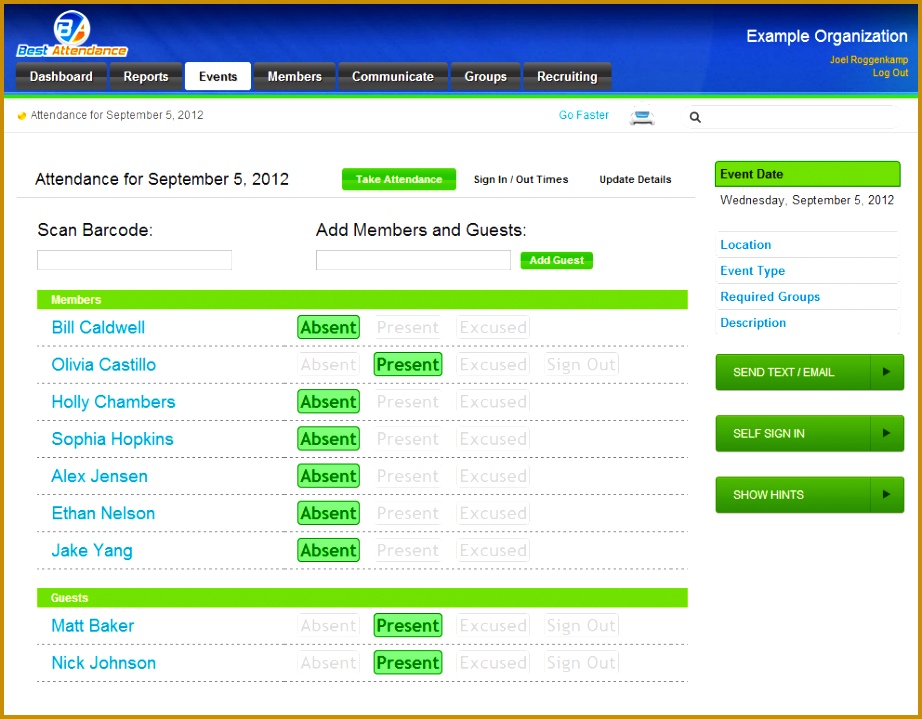The image size is (922, 719).
Task: Click the Add Guest button
Action: [x=556, y=260]
